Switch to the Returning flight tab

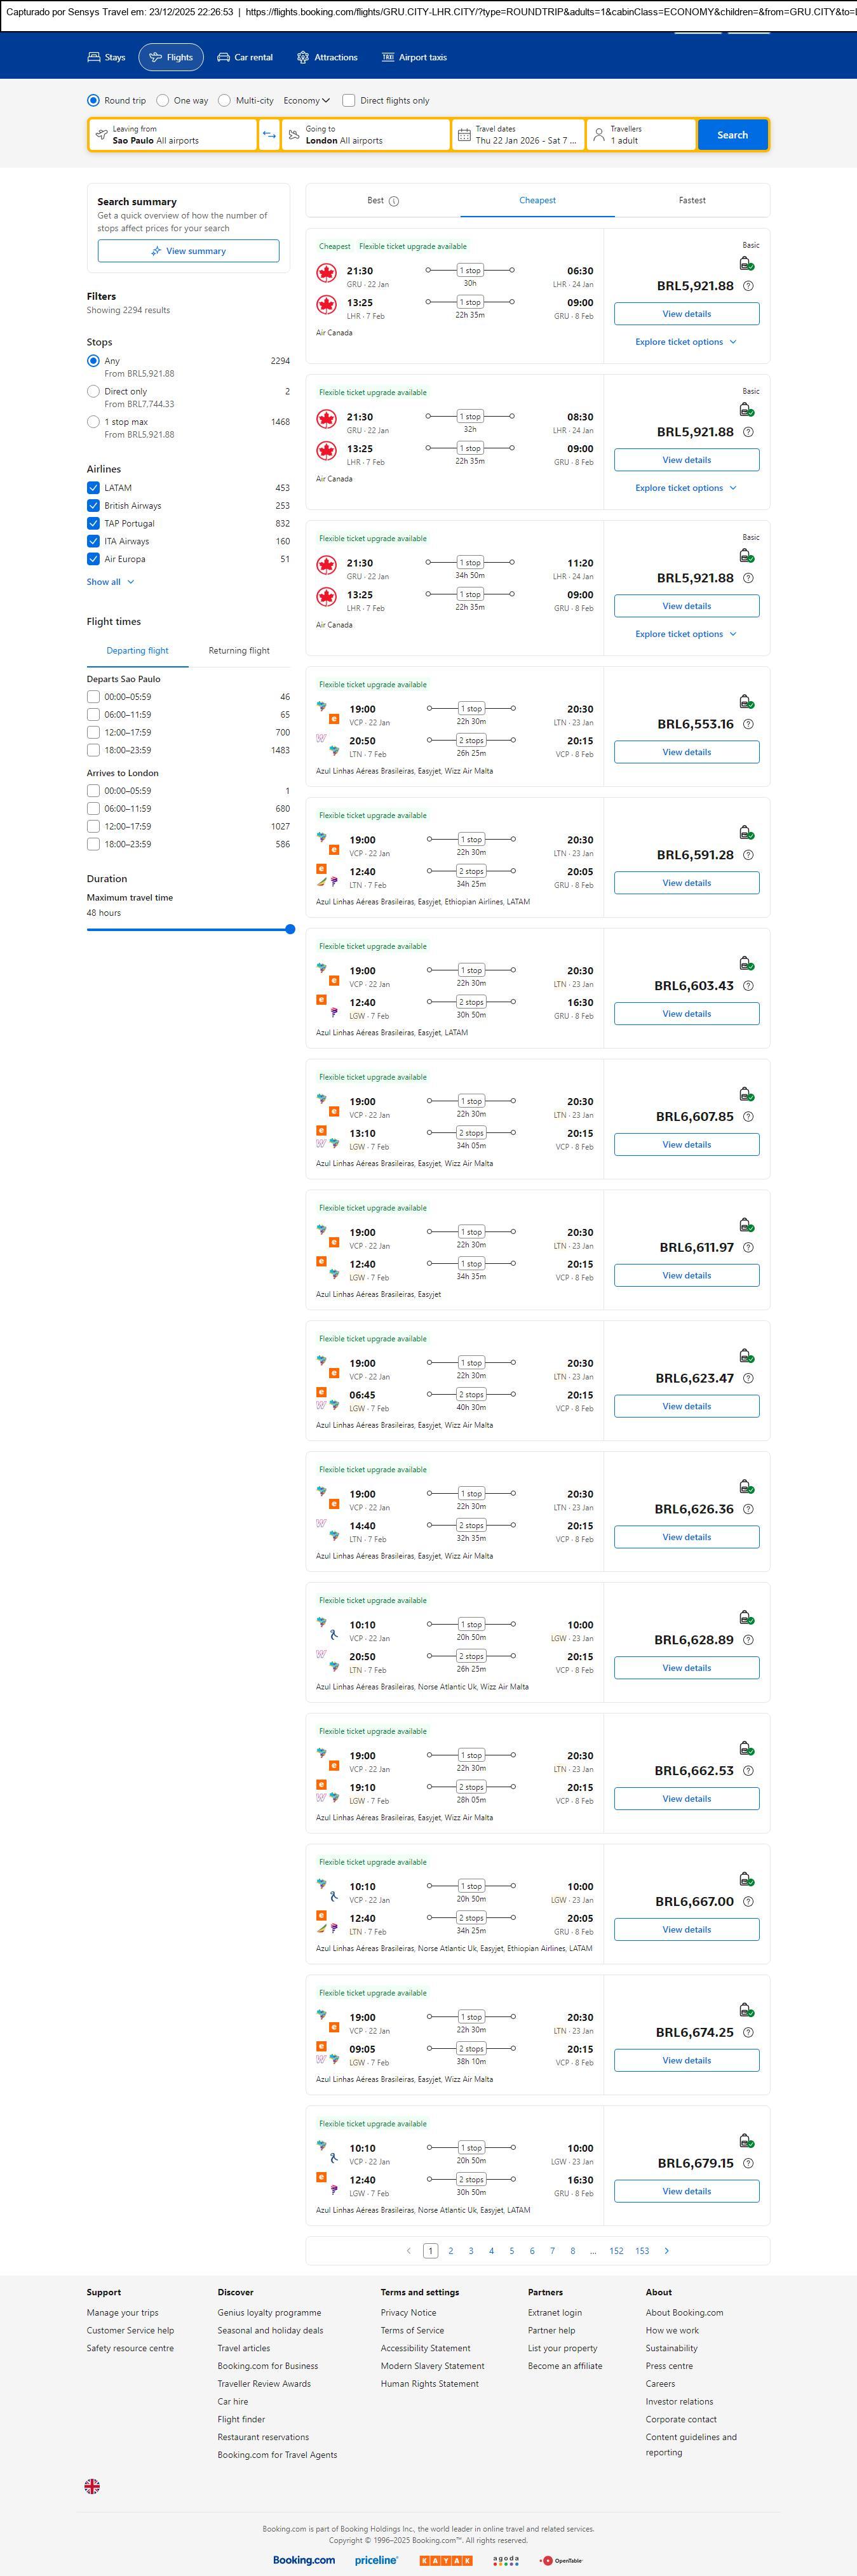[239, 651]
